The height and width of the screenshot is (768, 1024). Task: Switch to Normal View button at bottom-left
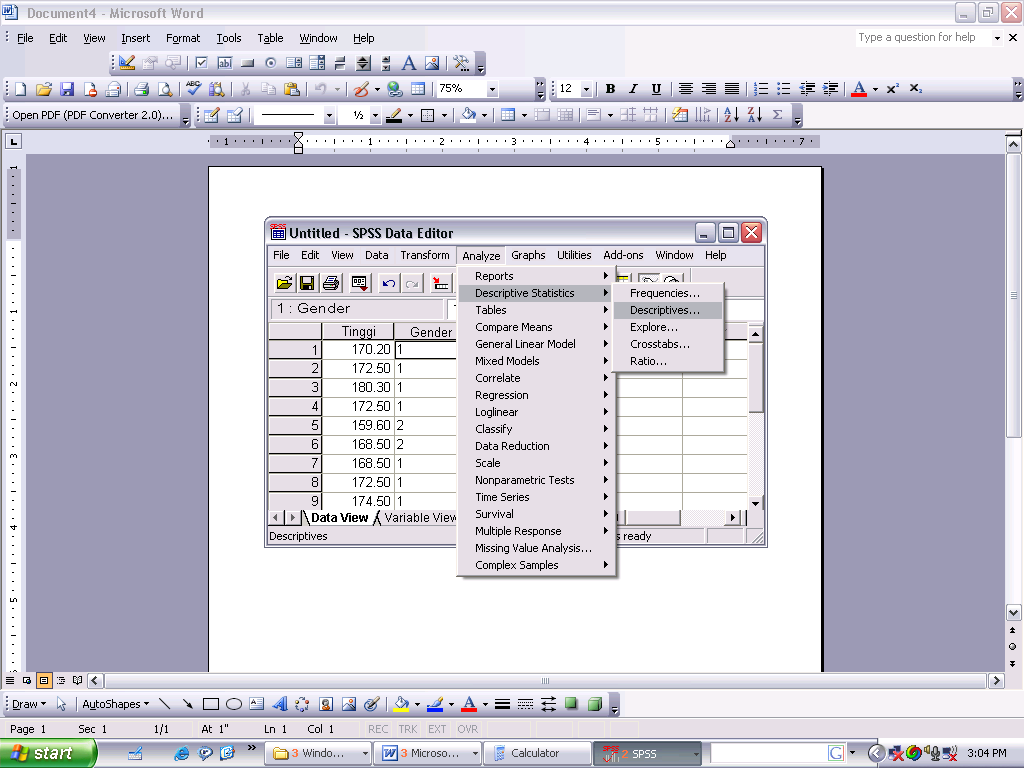pyautogui.click(x=10, y=680)
